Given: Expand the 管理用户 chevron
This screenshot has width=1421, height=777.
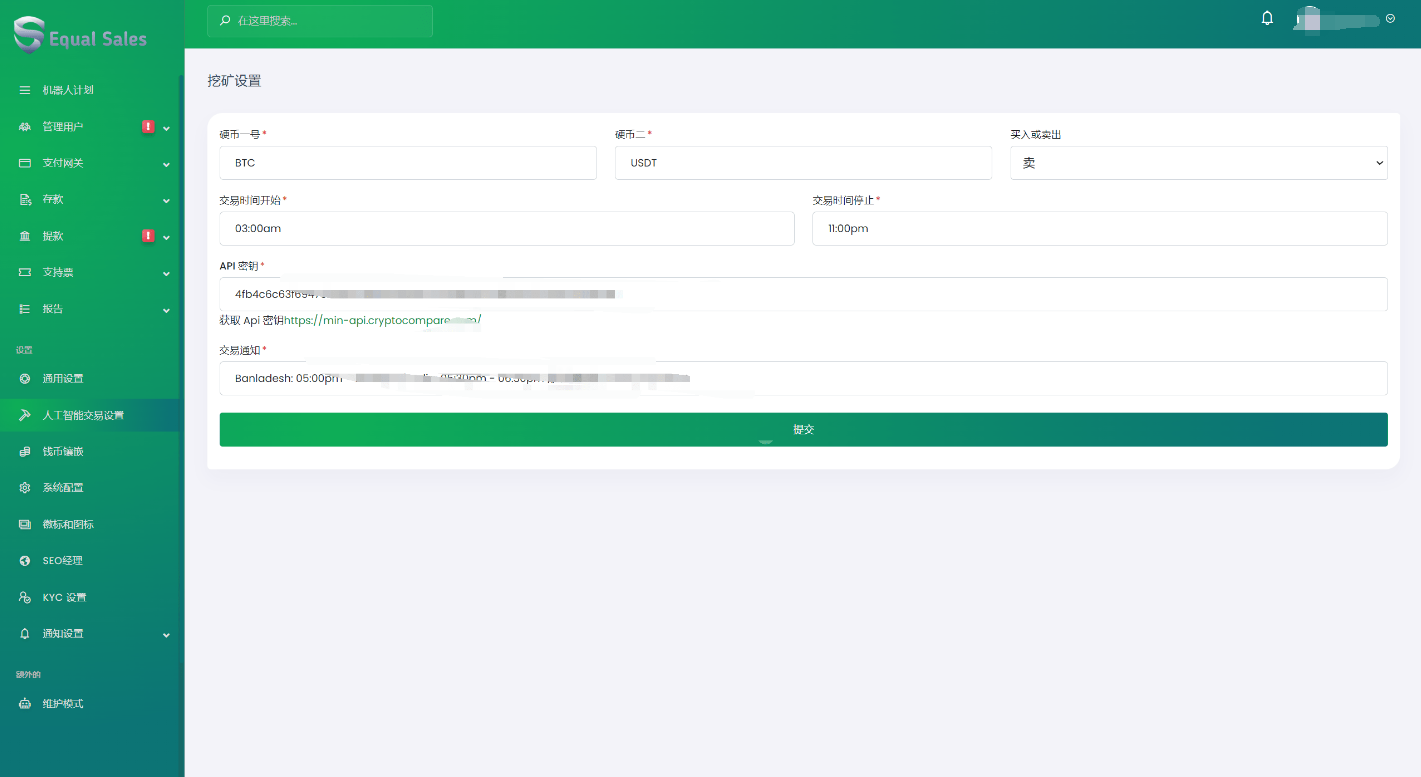Looking at the screenshot, I should point(166,128).
